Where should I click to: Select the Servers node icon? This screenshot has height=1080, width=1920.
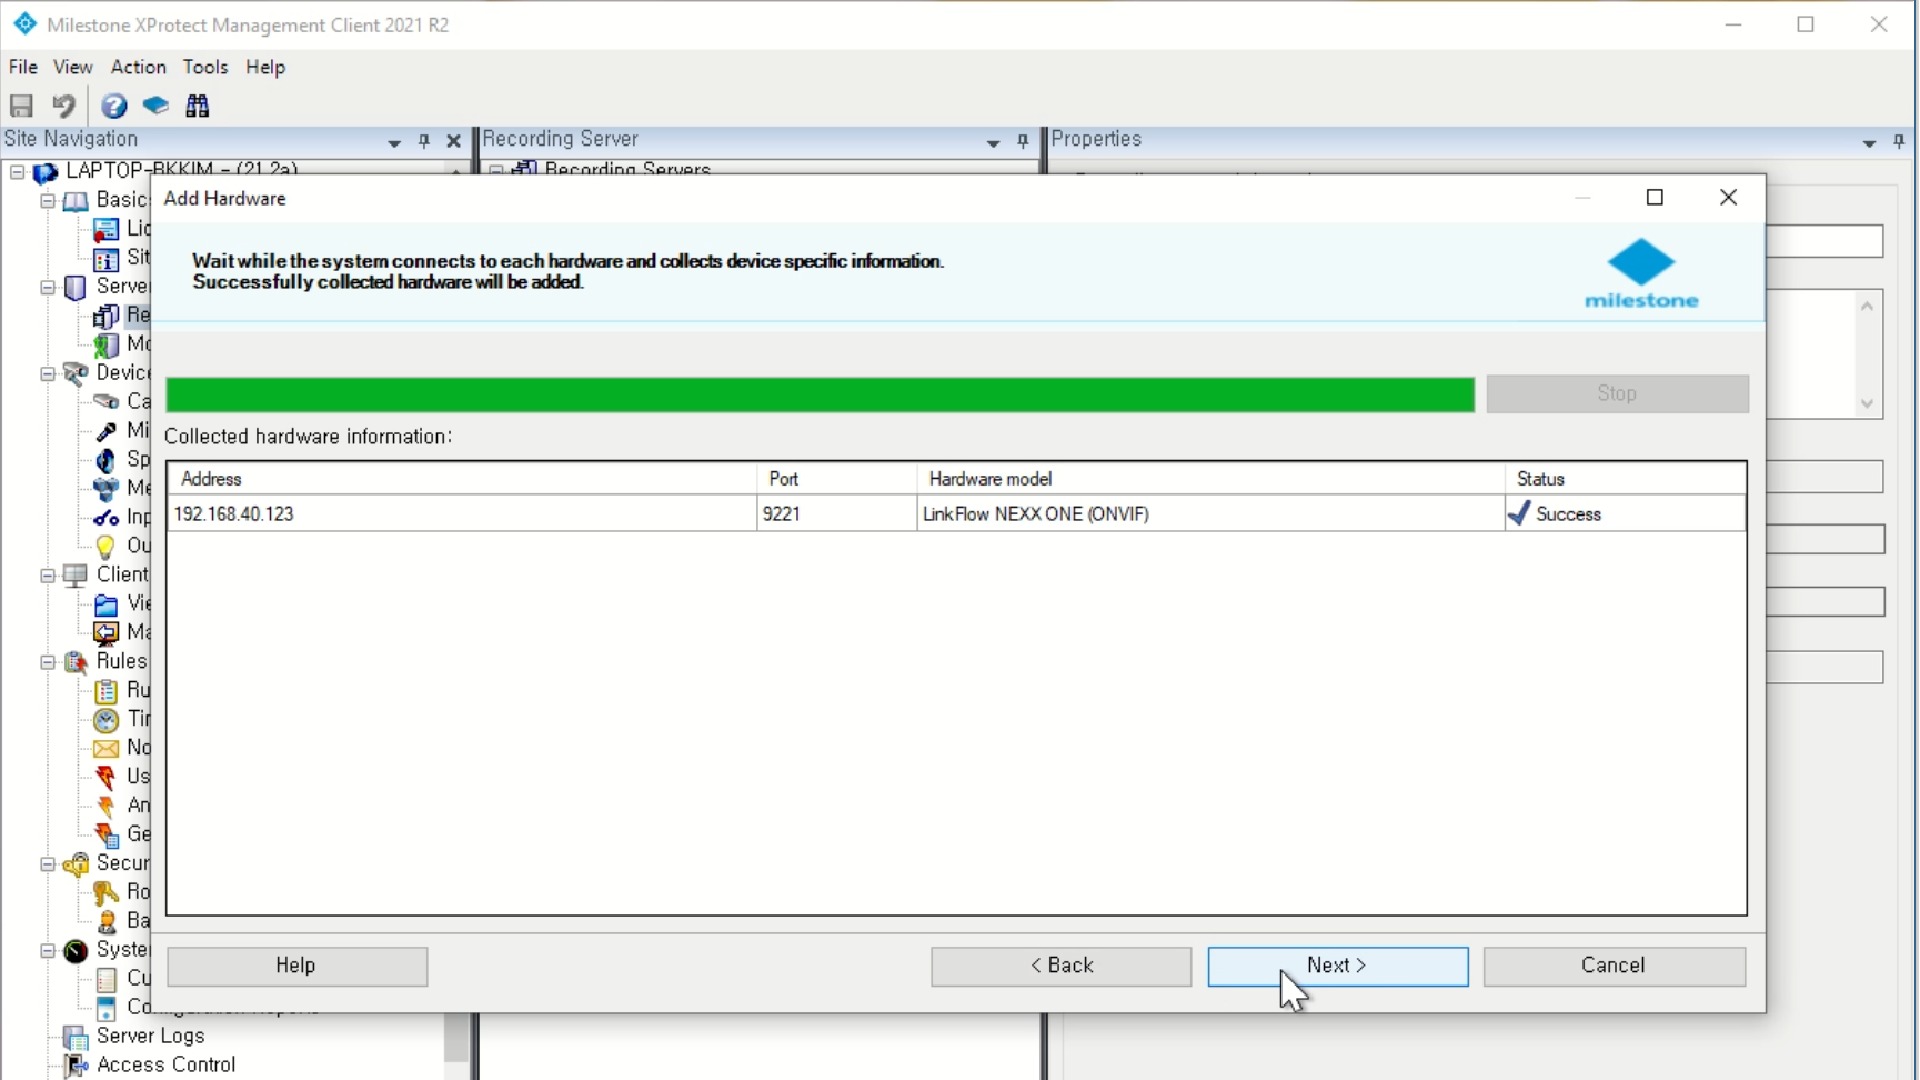pyautogui.click(x=76, y=287)
